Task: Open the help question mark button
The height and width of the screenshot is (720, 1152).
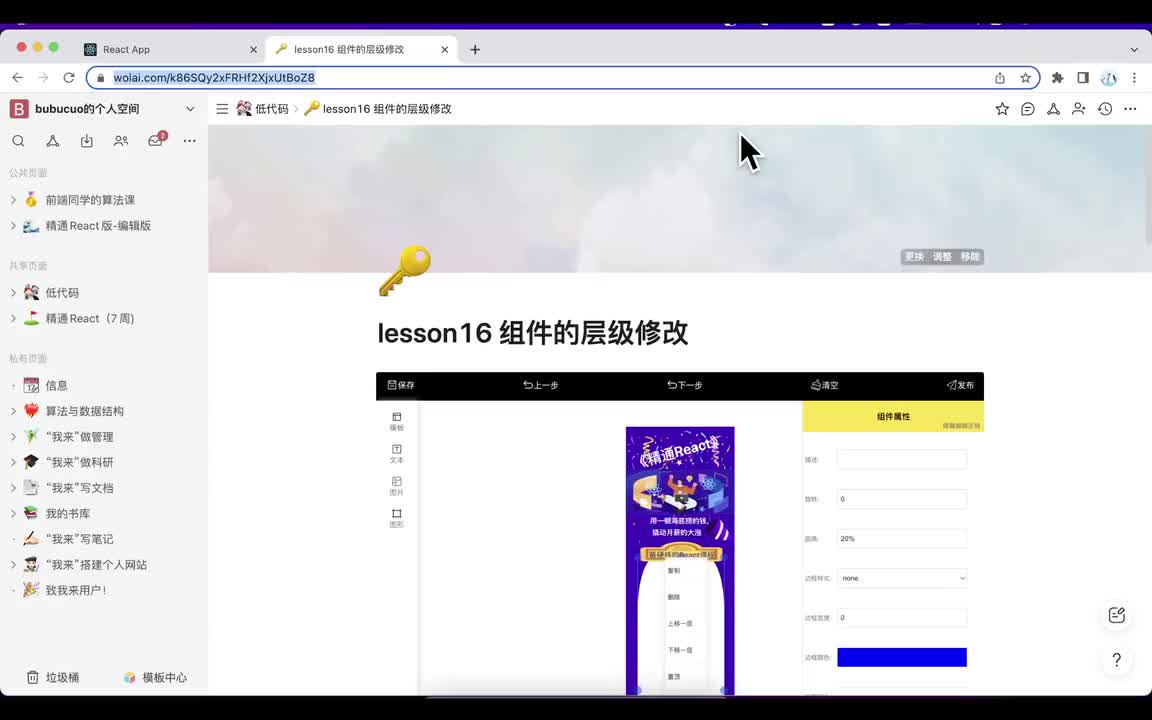Action: (1117, 660)
